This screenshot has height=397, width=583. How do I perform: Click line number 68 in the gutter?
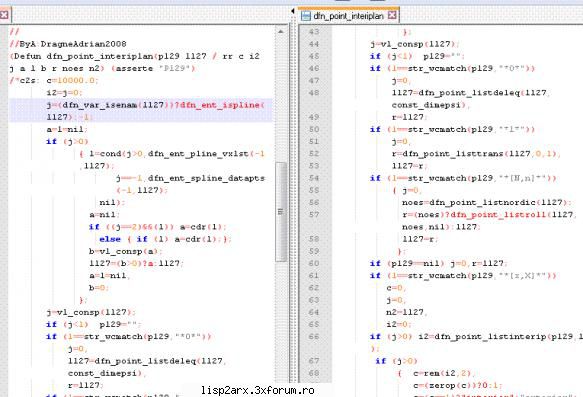tap(314, 373)
